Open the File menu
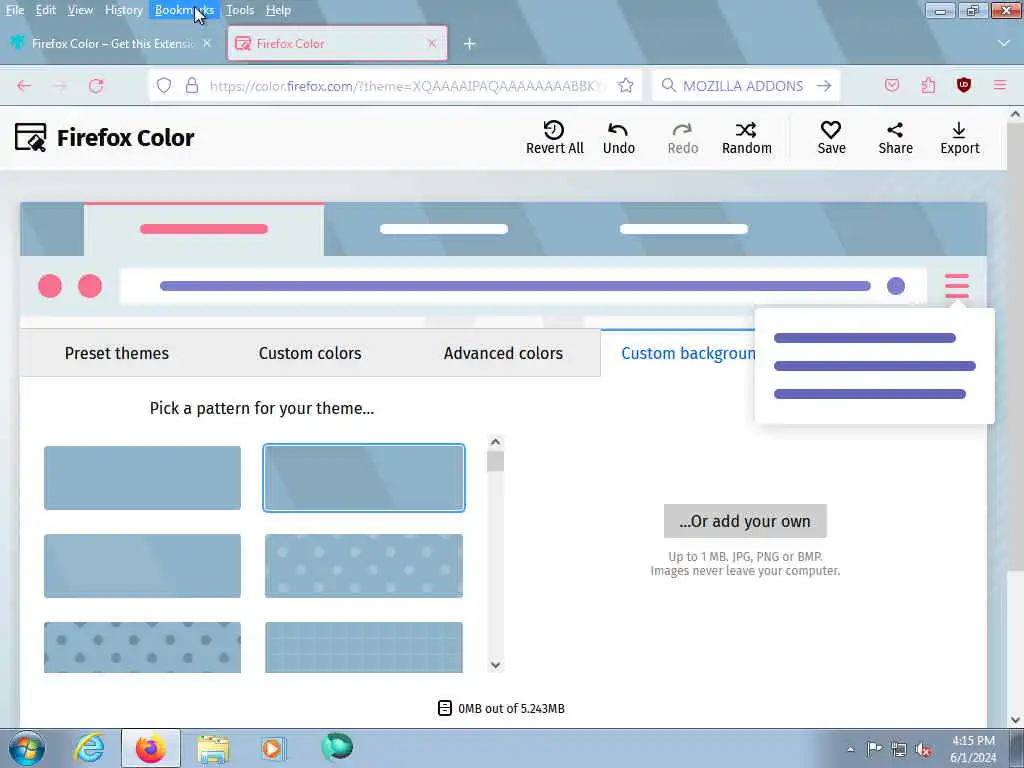Screen dimensions: 1024x768 [14, 10]
